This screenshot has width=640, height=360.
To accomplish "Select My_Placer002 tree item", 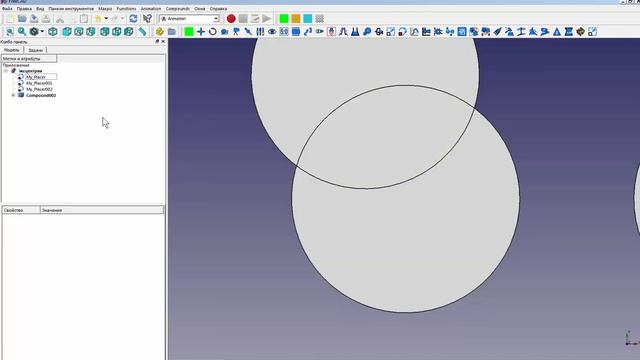I will tap(39, 89).
